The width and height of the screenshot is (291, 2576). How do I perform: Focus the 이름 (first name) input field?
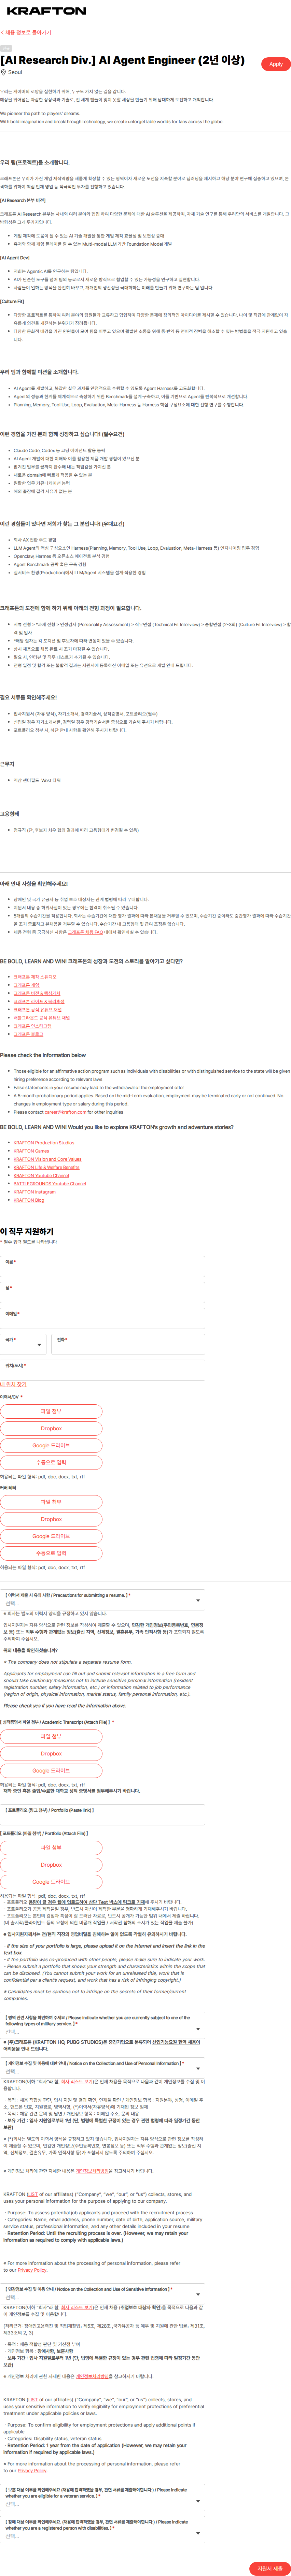pos(102,1266)
